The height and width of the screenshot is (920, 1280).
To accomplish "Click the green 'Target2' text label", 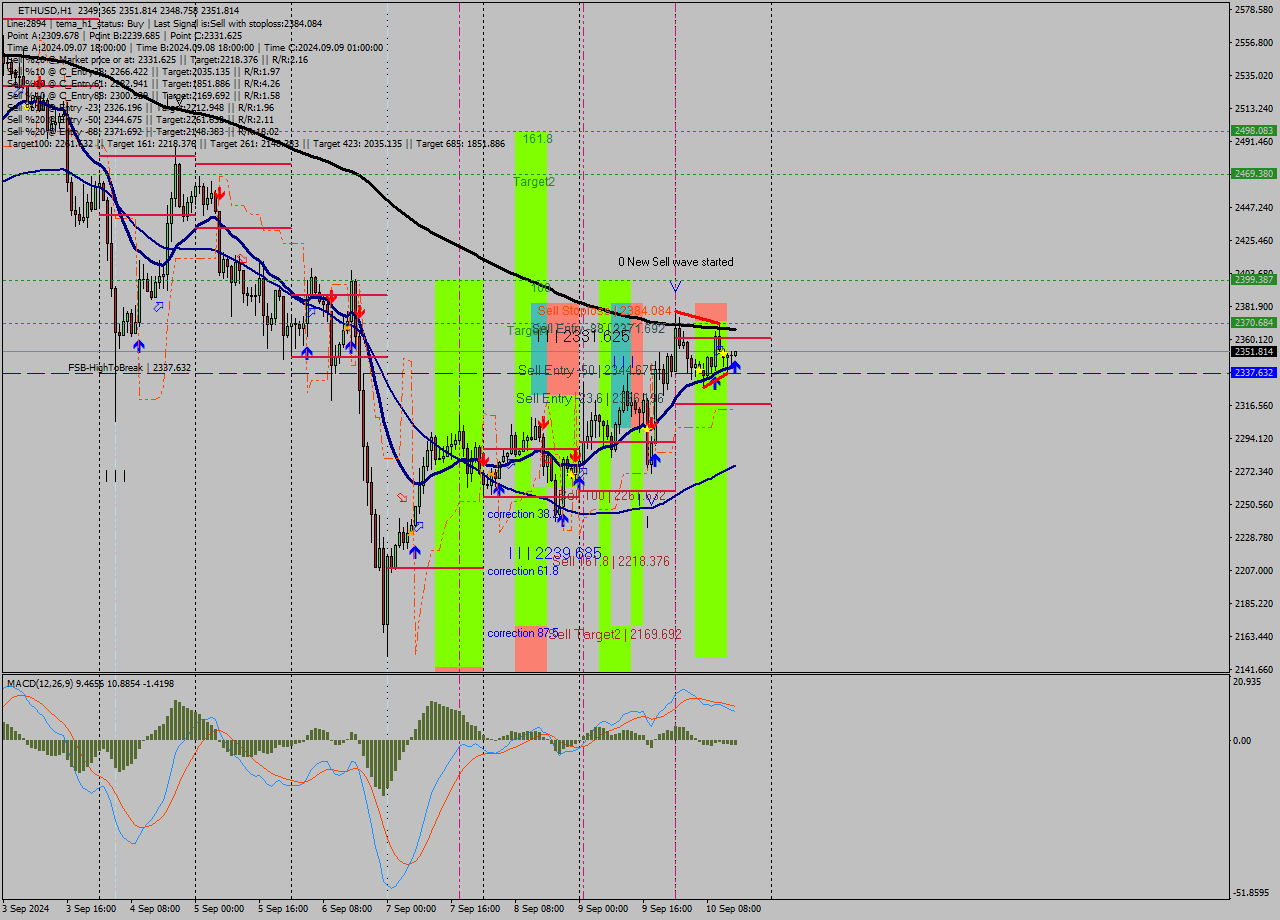I will click(x=533, y=181).
